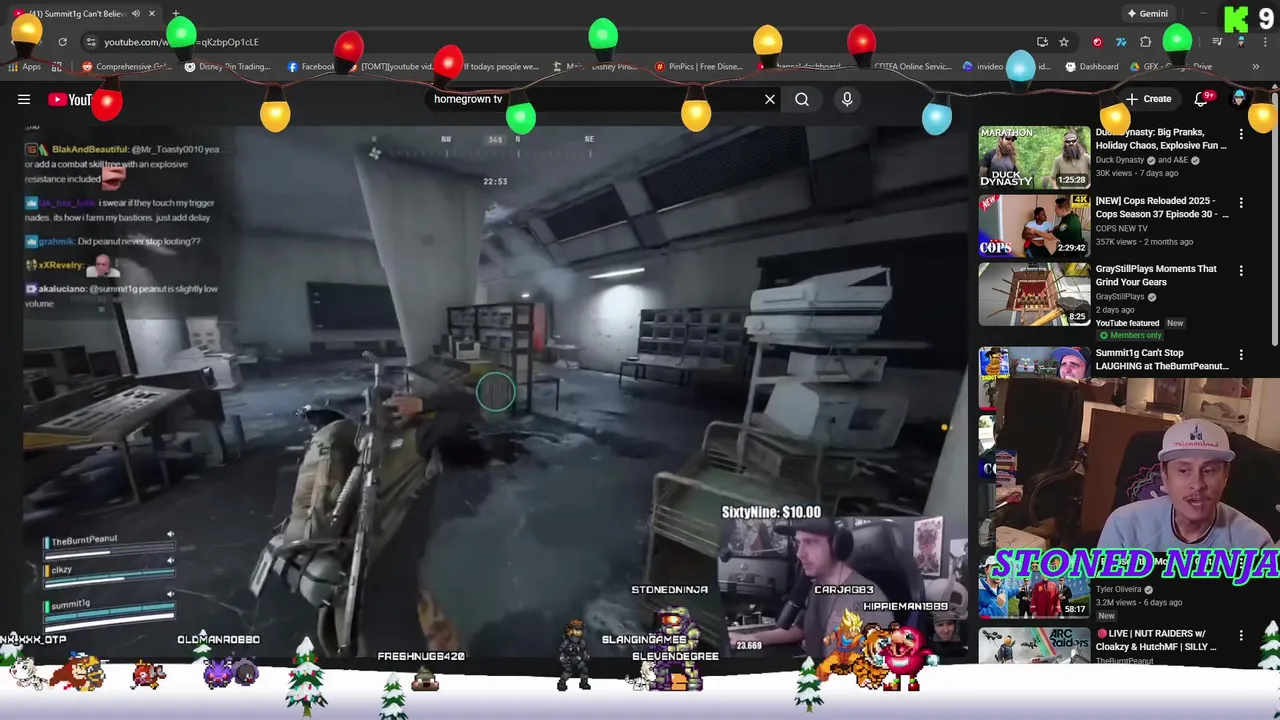
Task: Open the '[TOMT][youtube vid...' bookmark
Action: [390, 67]
